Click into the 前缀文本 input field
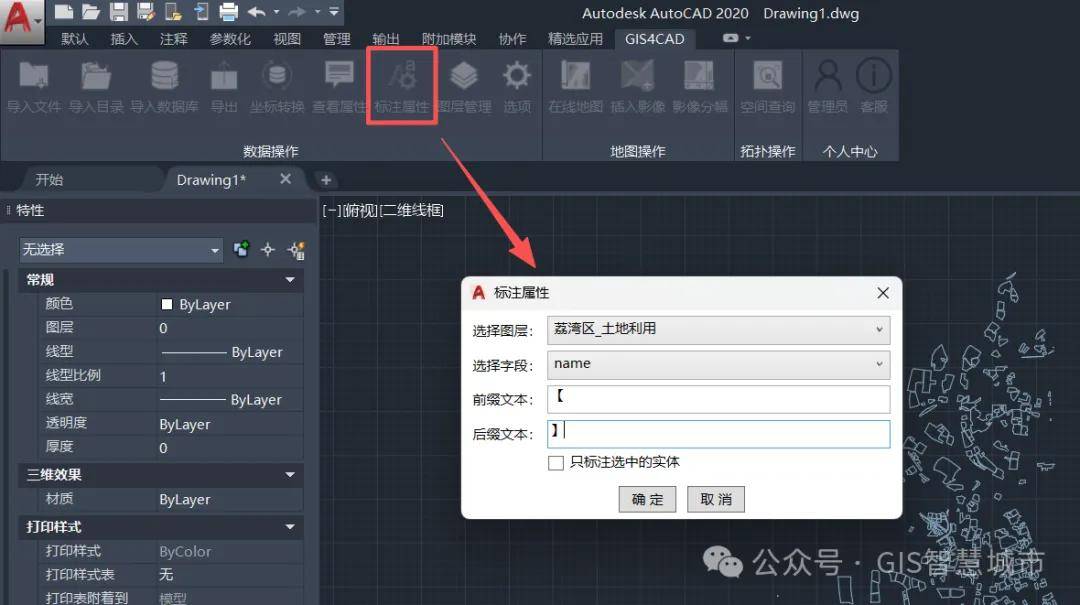This screenshot has height=605, width=1080. tap(718, 399)
